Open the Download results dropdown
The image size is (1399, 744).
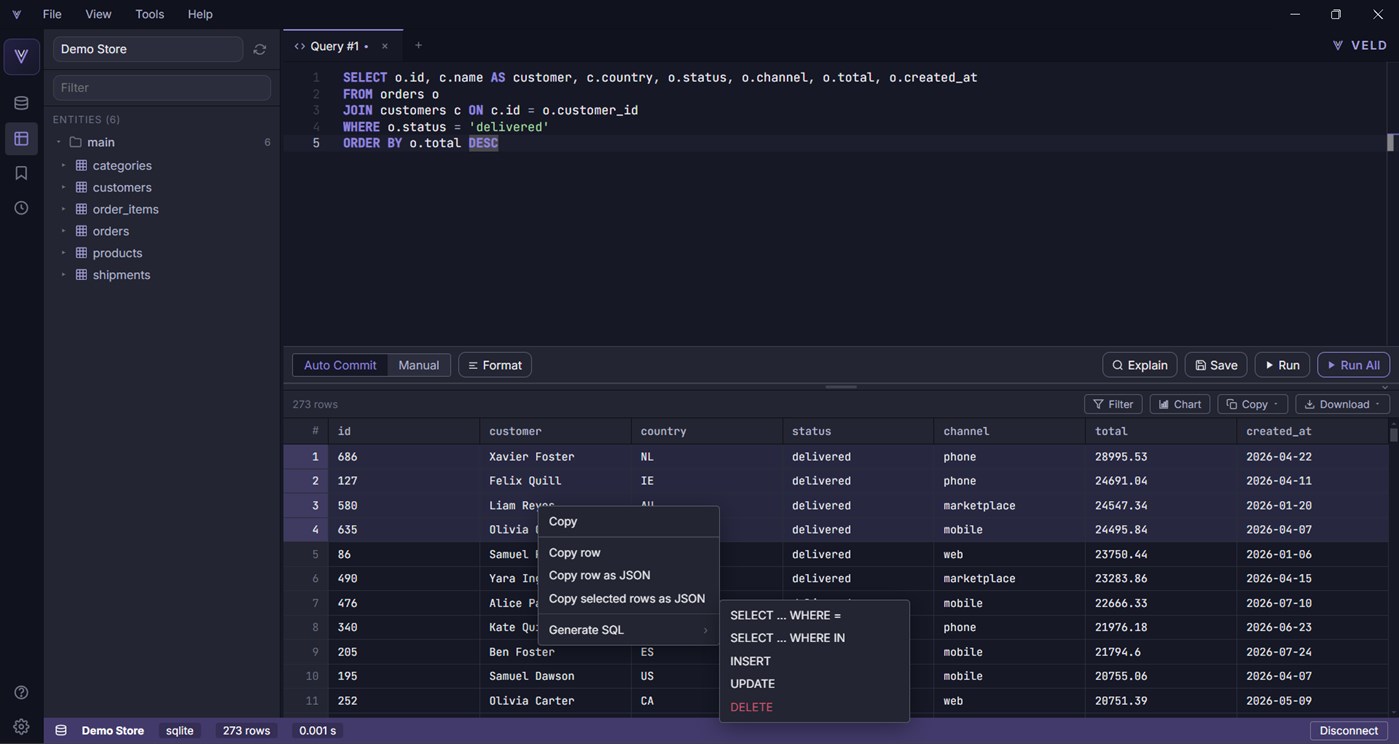pyautogui.click(x=1342, y=404)
